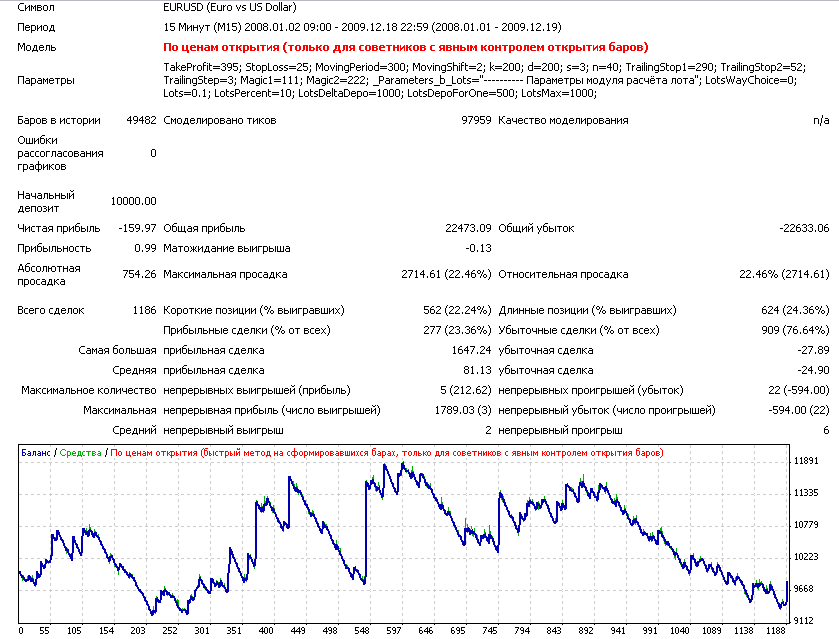Click consecutive wins value '5 (212.62)'
The image size is (839, 639).
tap(466, 390)
